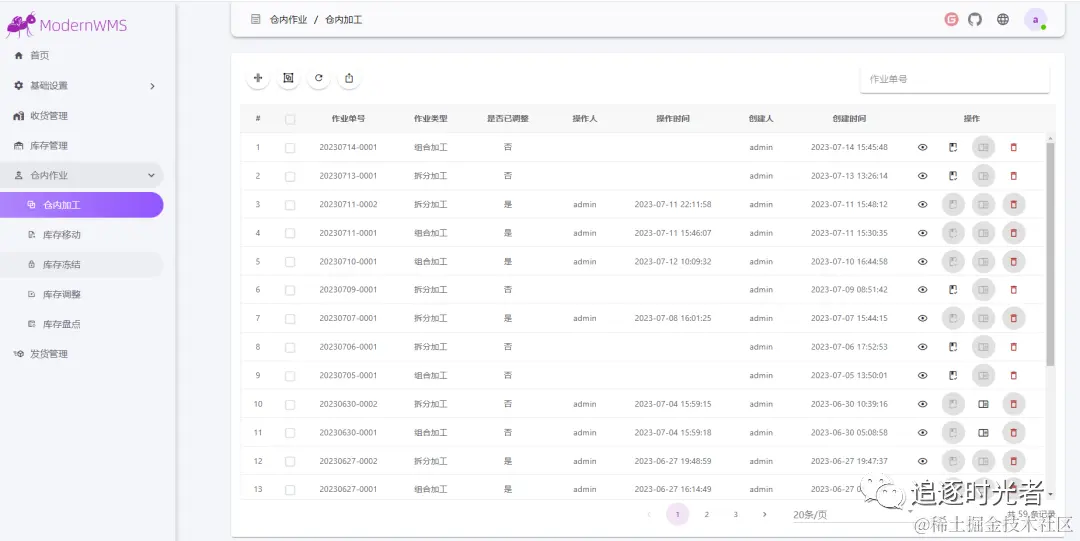Tick the checkbox for row 20230710-0001
Image resolution: width=1080 pixels, height=541 pixels.
290,262
